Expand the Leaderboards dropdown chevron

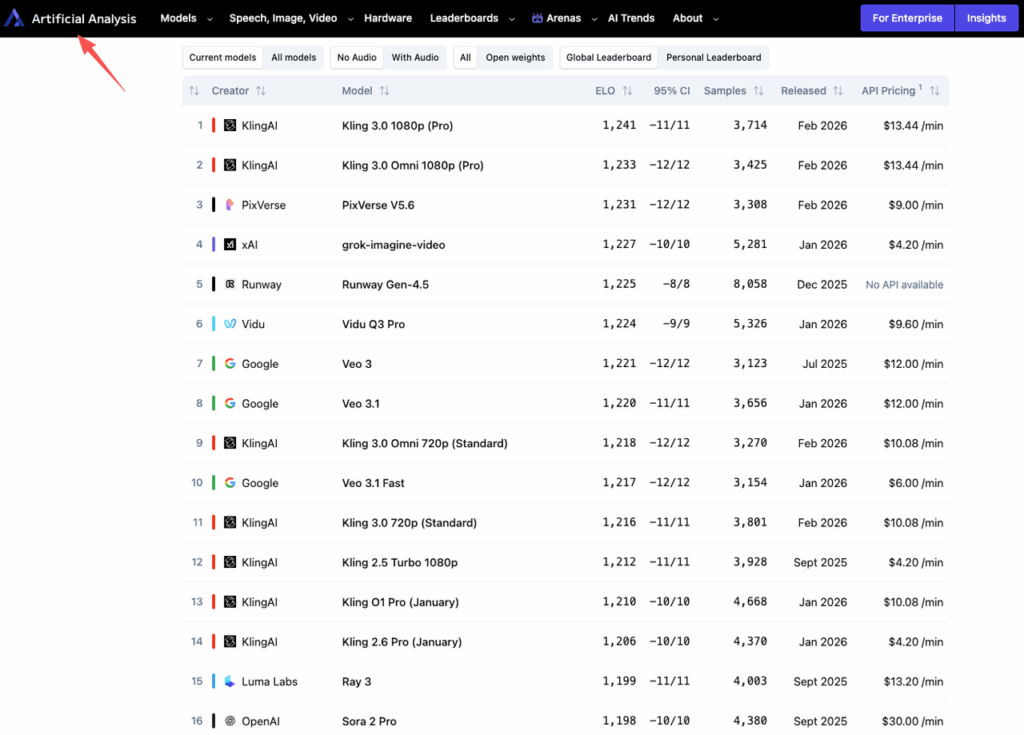click(512, 19)
